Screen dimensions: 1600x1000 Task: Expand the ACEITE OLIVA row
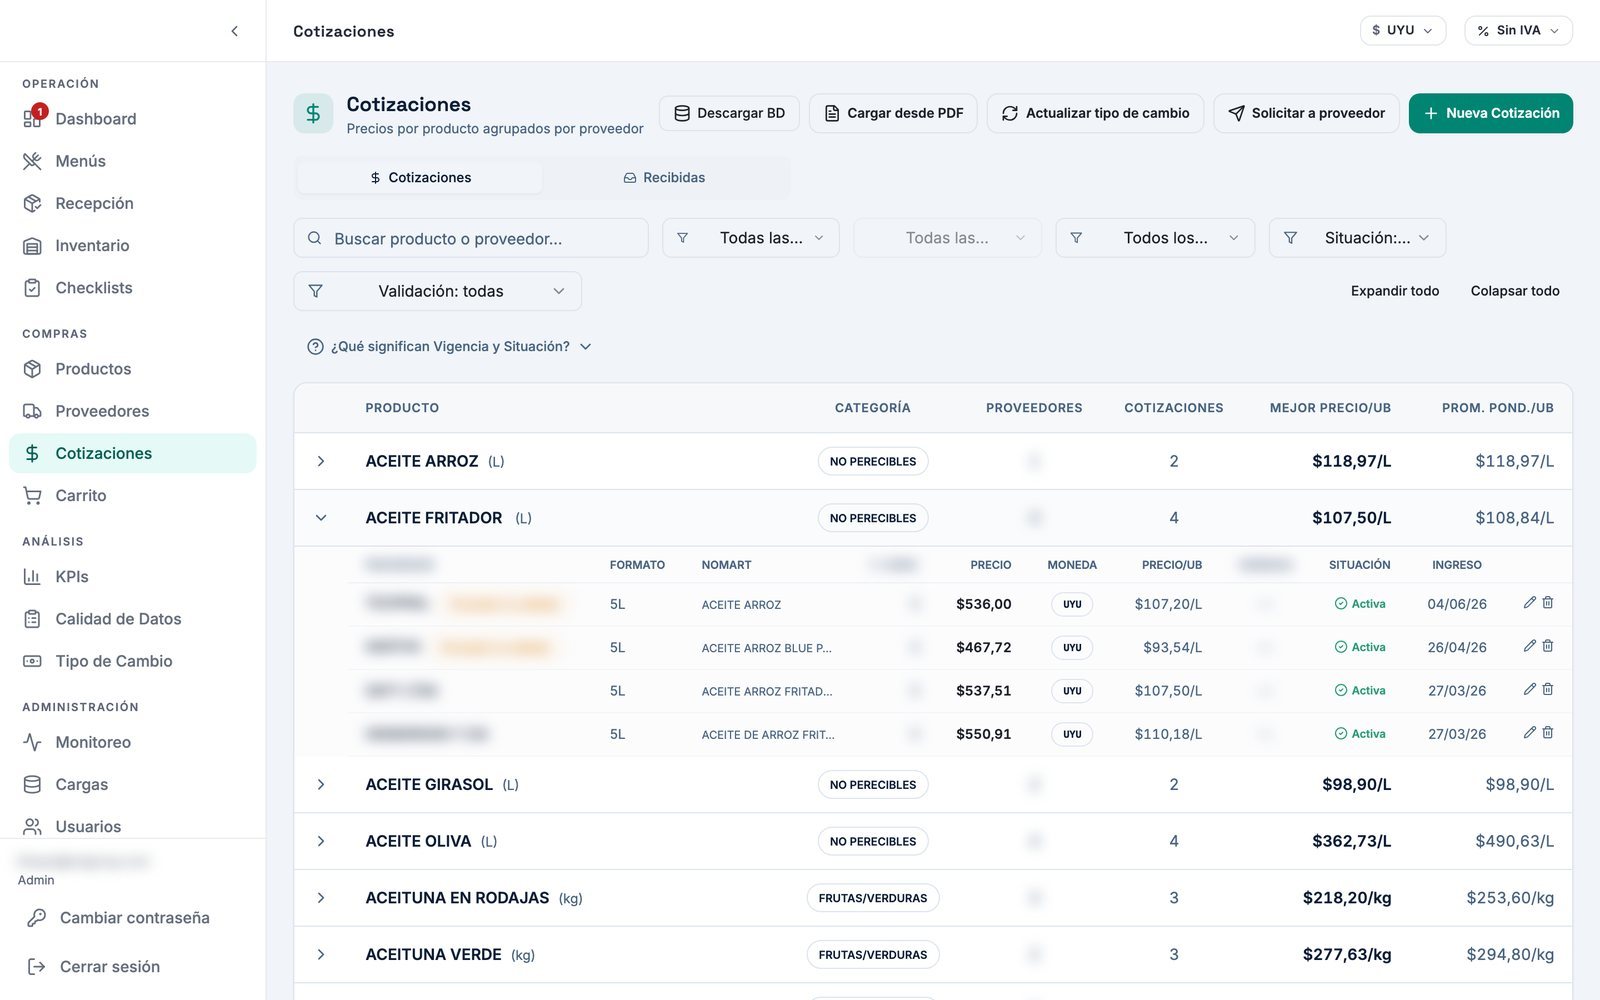pyautogui.click(x=321, y=841)
